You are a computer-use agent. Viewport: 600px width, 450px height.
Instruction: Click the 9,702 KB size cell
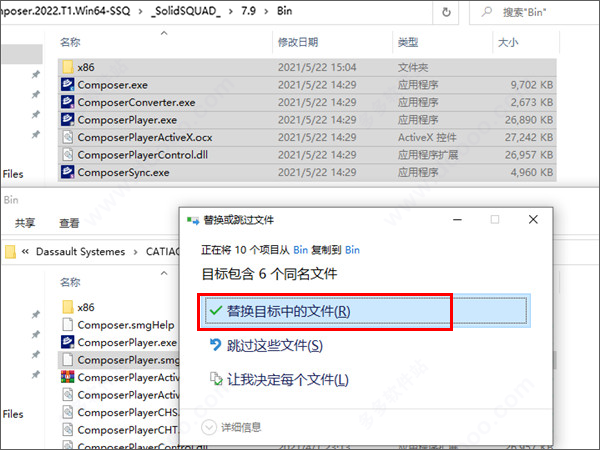pyautogui.click(x=532, y=85)
